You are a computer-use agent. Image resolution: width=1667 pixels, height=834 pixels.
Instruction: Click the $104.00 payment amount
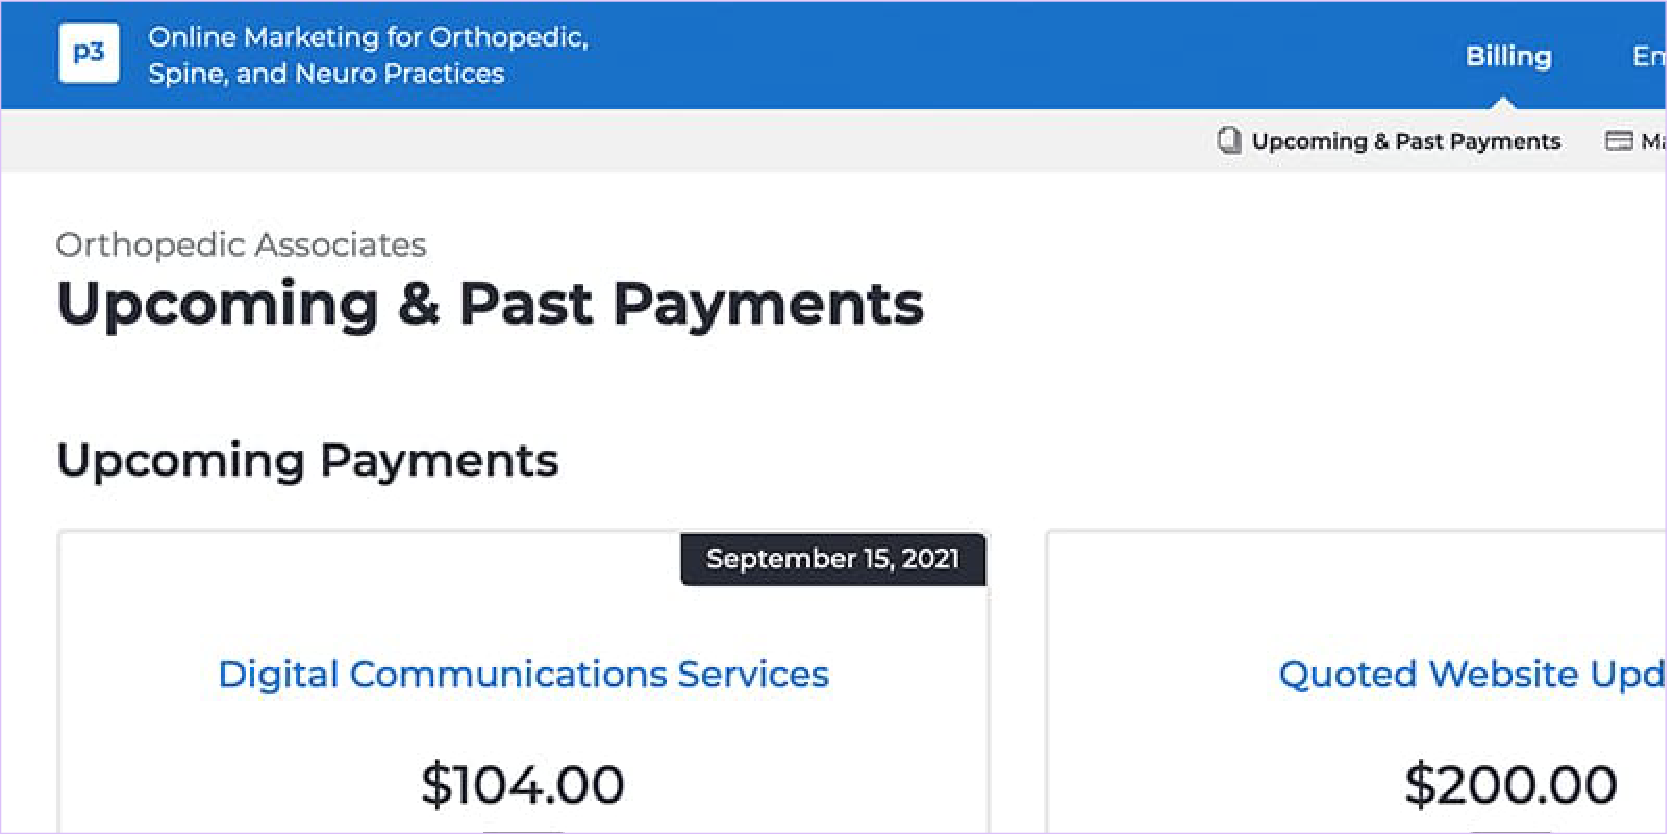pyautogui.click(x=523, y=784)
